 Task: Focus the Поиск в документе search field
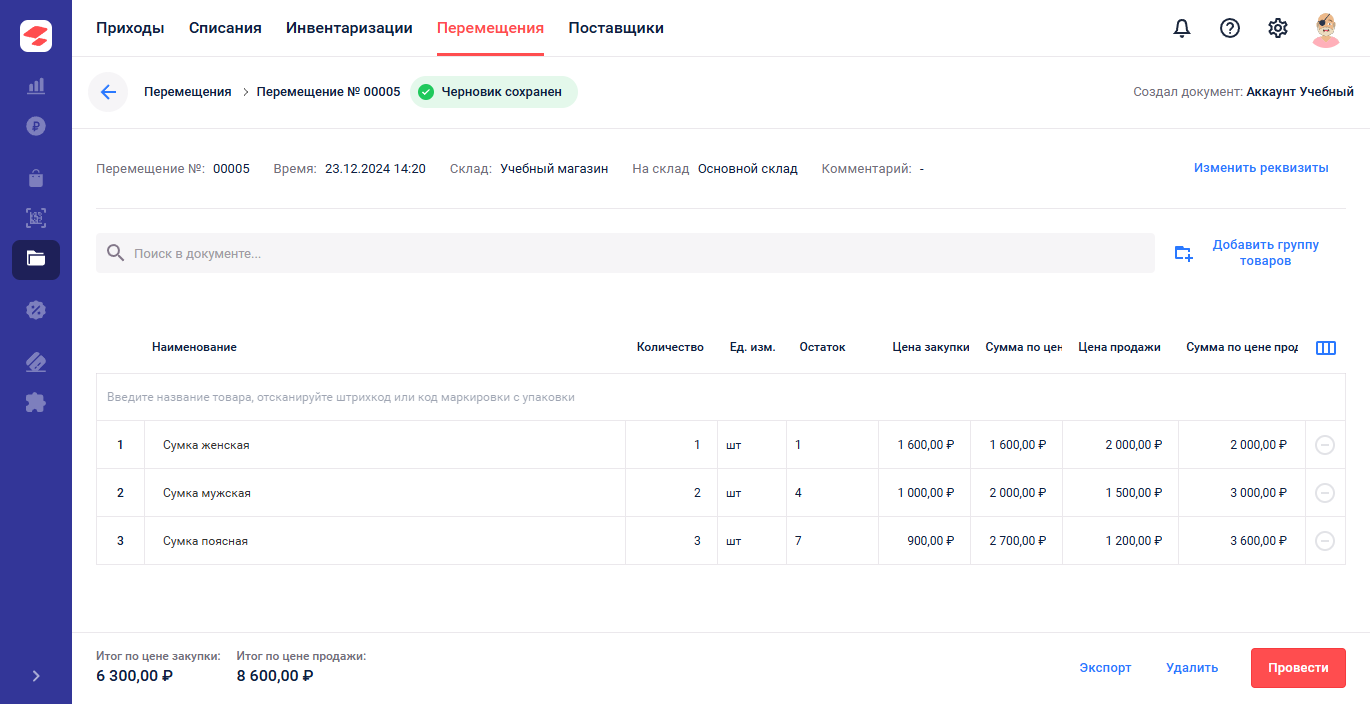click(x=625, y=253)
